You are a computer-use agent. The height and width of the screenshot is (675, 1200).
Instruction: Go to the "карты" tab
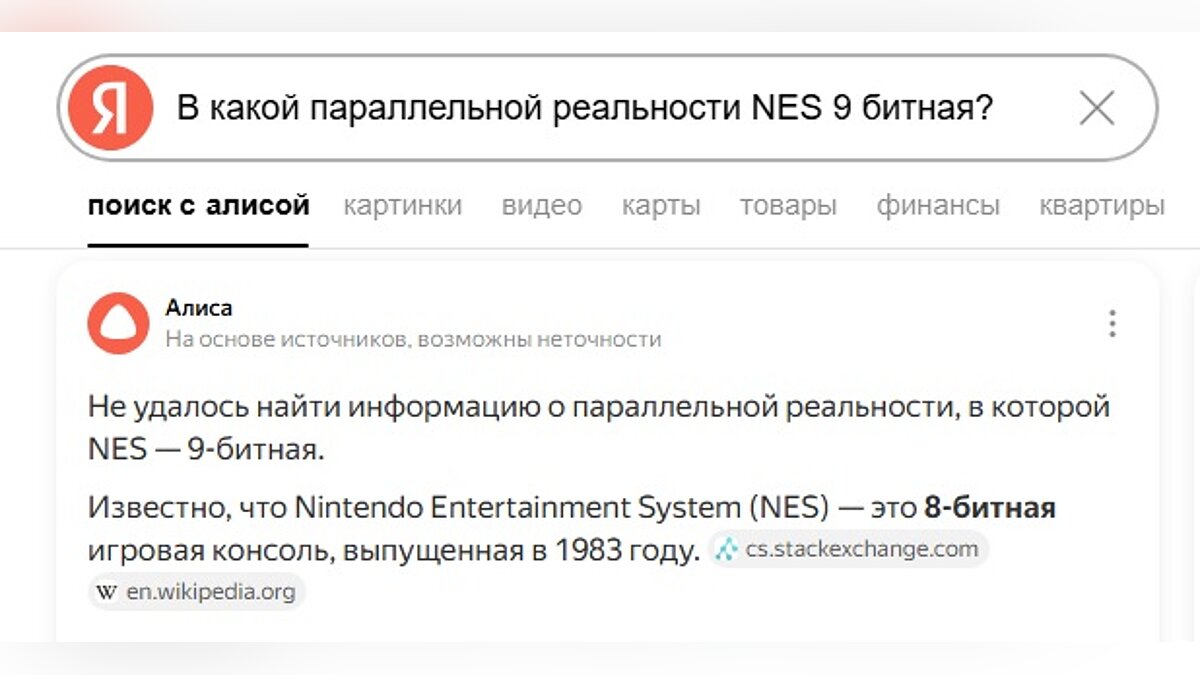[661, 206]
